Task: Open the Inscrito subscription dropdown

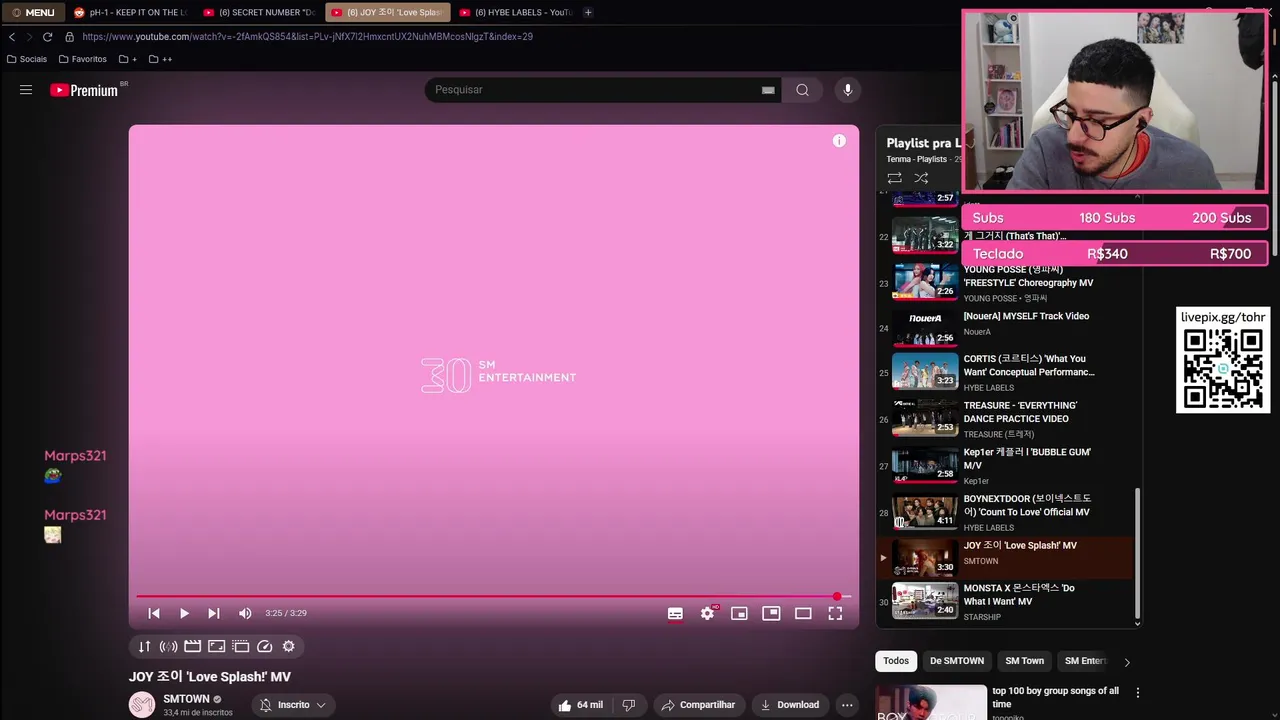Action: click(293, 705)
